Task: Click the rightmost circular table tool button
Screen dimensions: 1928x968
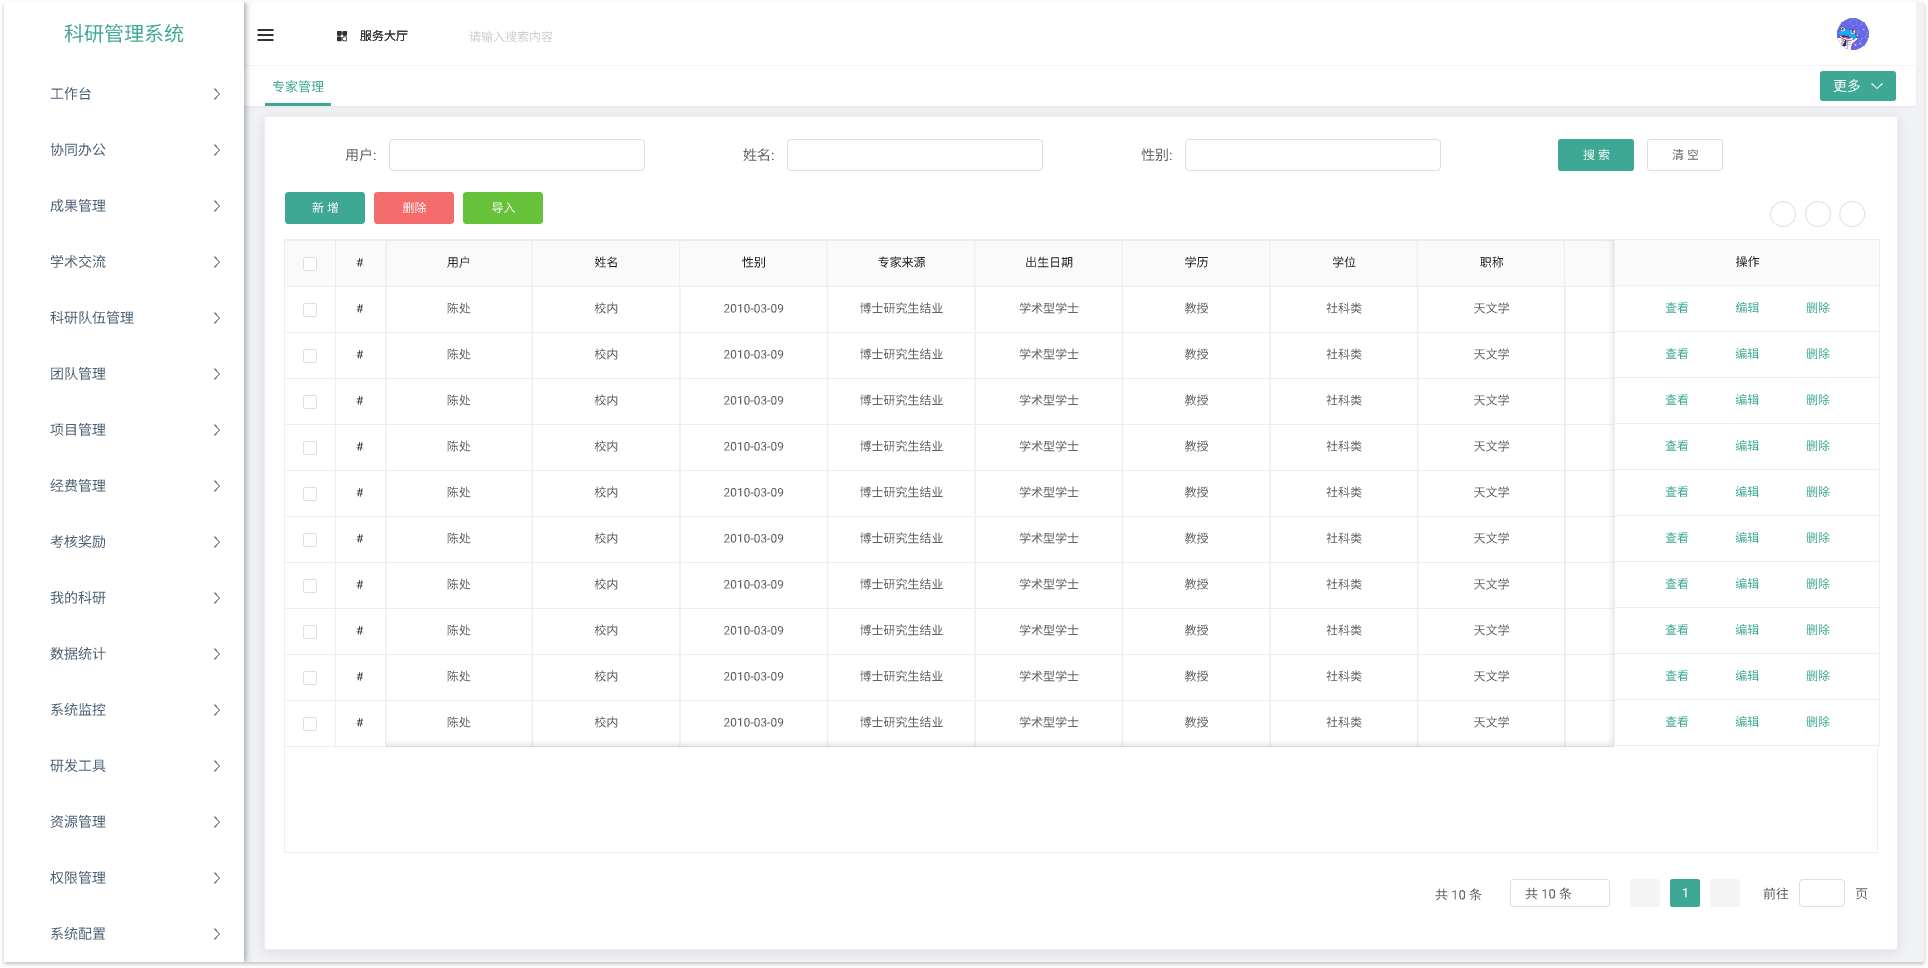Action: [1852, 214]
